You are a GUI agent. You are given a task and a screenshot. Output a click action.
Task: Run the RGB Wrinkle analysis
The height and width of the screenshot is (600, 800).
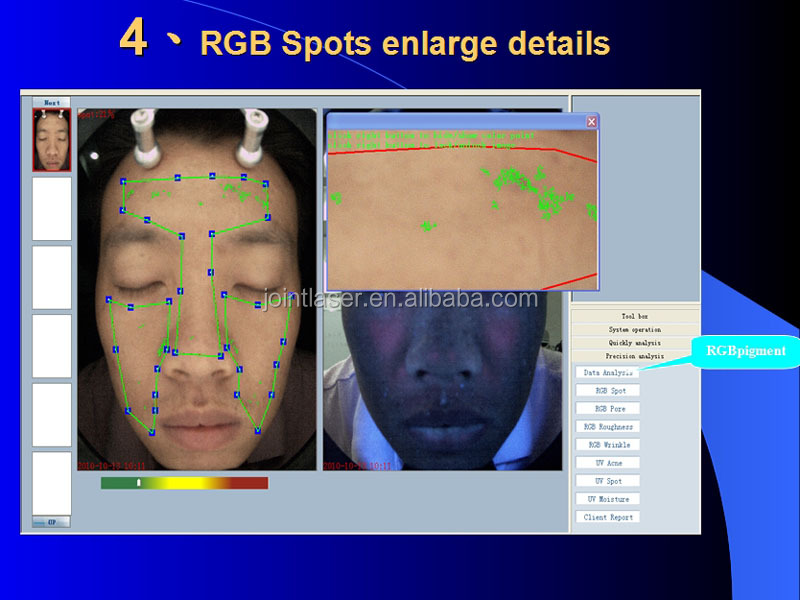pyautogui.click(x=608, y=445)
